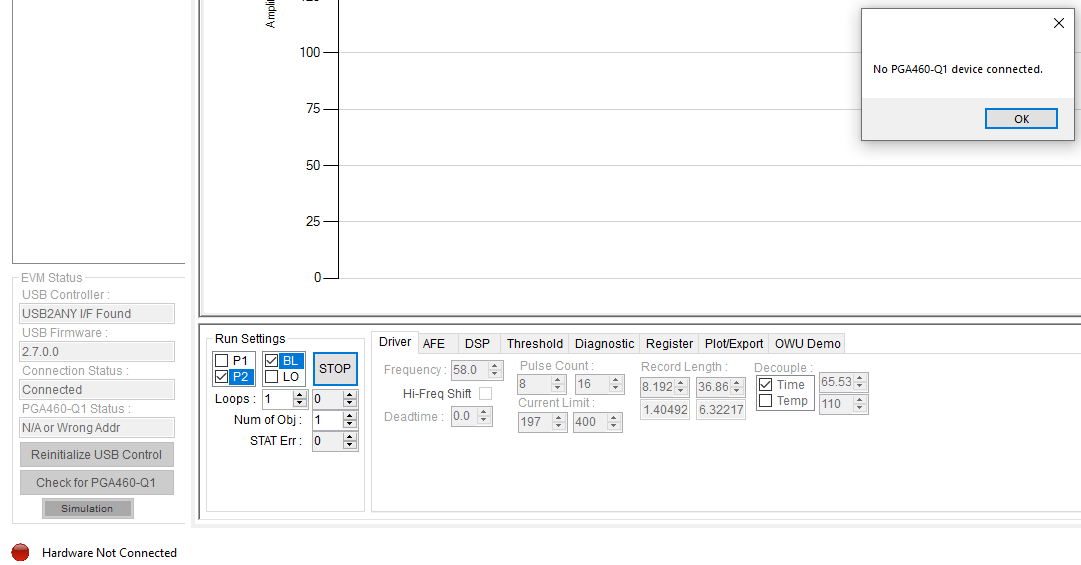1081x565 pixels.
Task: Click the Deadtime 0.0 stepper arrows
Action: tap(484, 416)
